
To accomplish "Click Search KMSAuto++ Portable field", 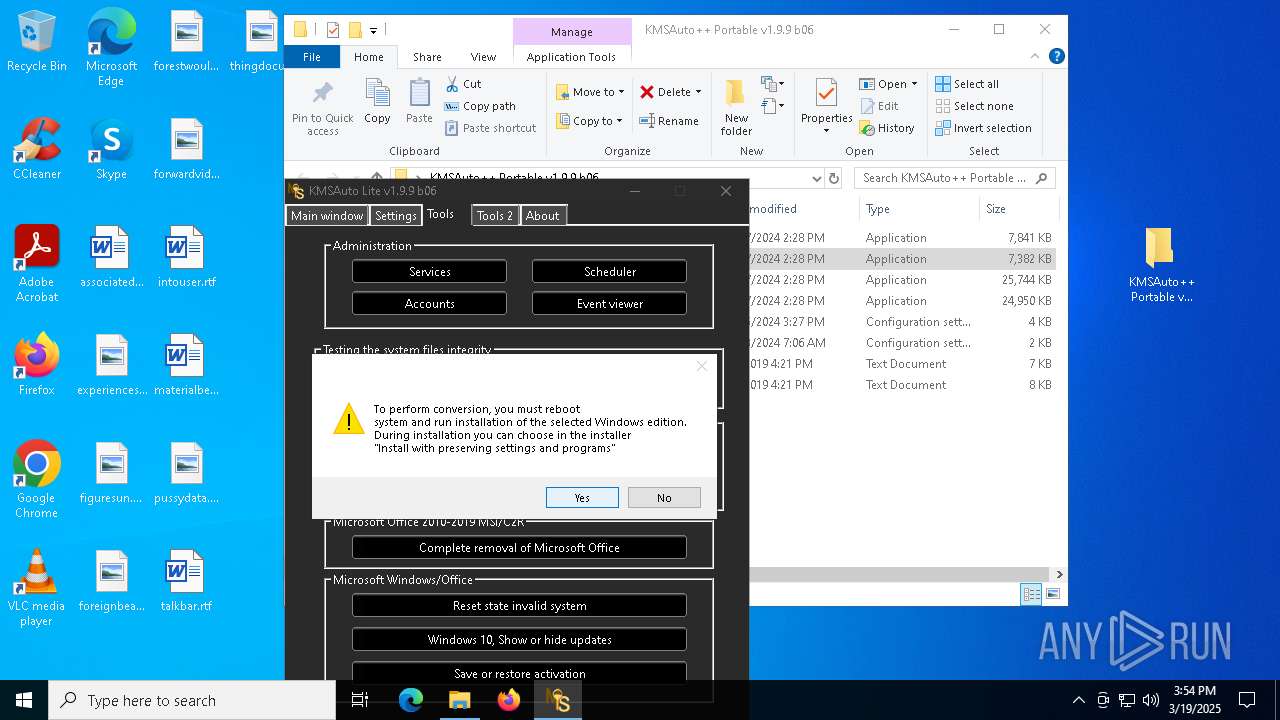I will pos(955,178).
